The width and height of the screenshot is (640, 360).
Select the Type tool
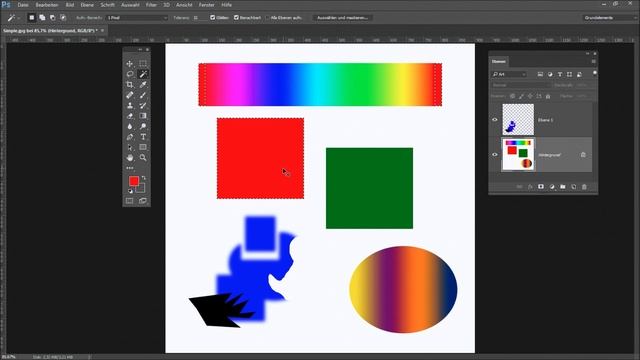point(143,137)
